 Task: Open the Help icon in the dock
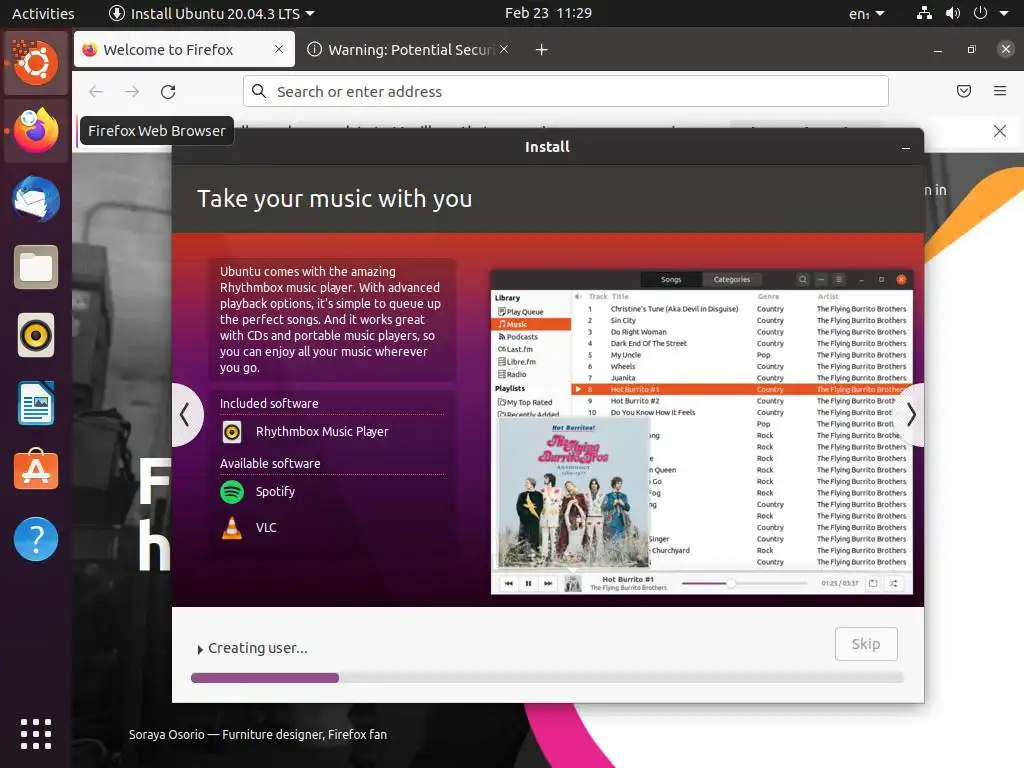(36, 539)
